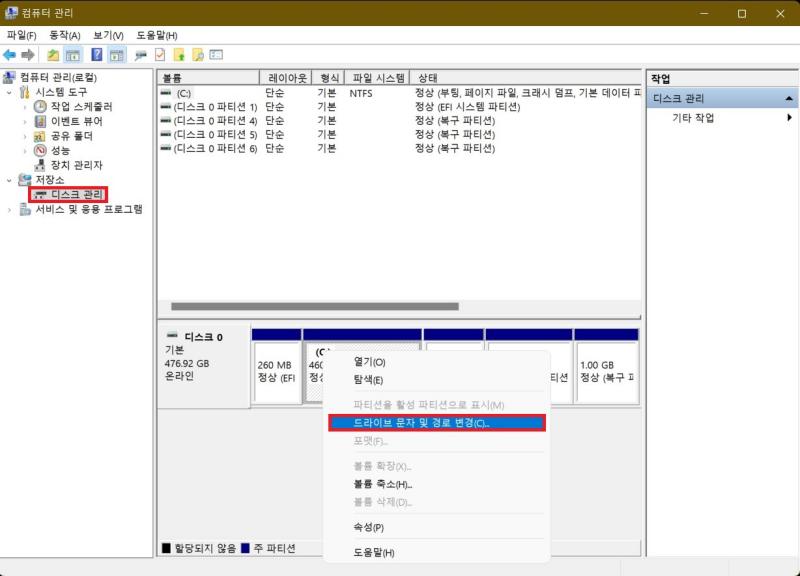Choose 볼륨 축소(H) from context menu
Viewport: 800px width, 576px height.
437,484
